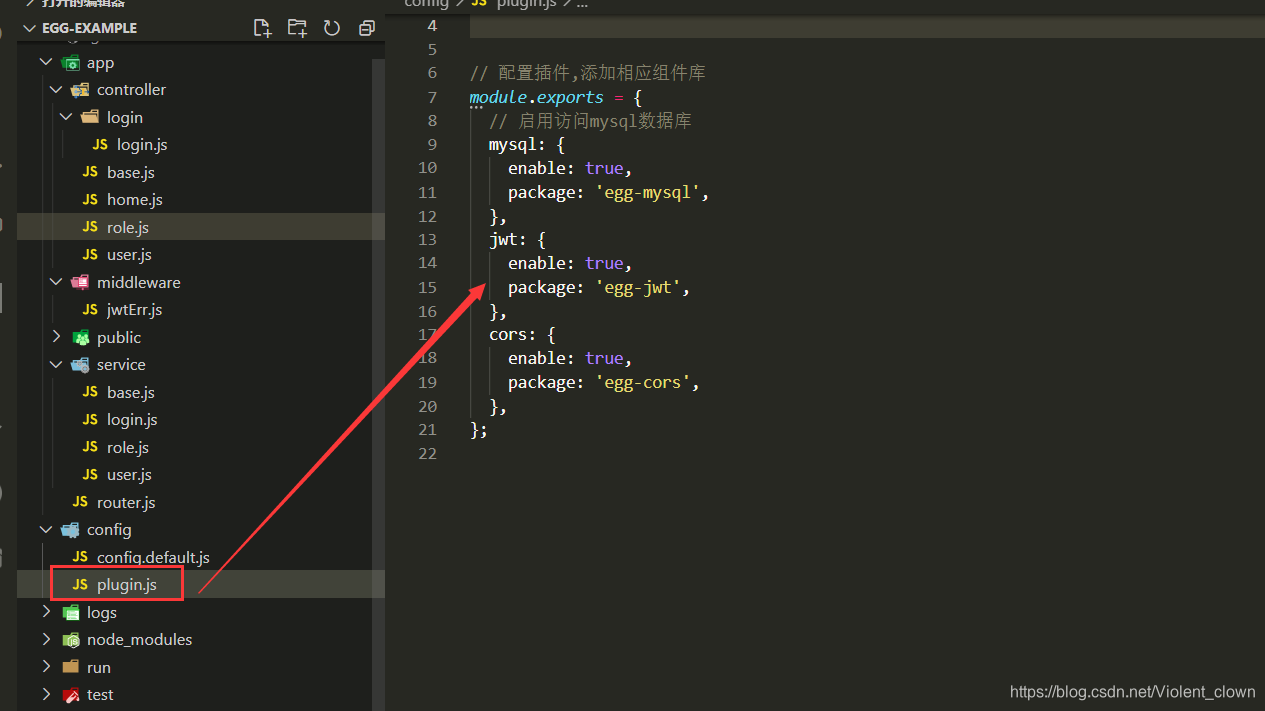Image resolution: width=1265 pixels, height=711 pixels.
Task: Click the CSDN blog link watermark
Action: (x=1132, y=691)
